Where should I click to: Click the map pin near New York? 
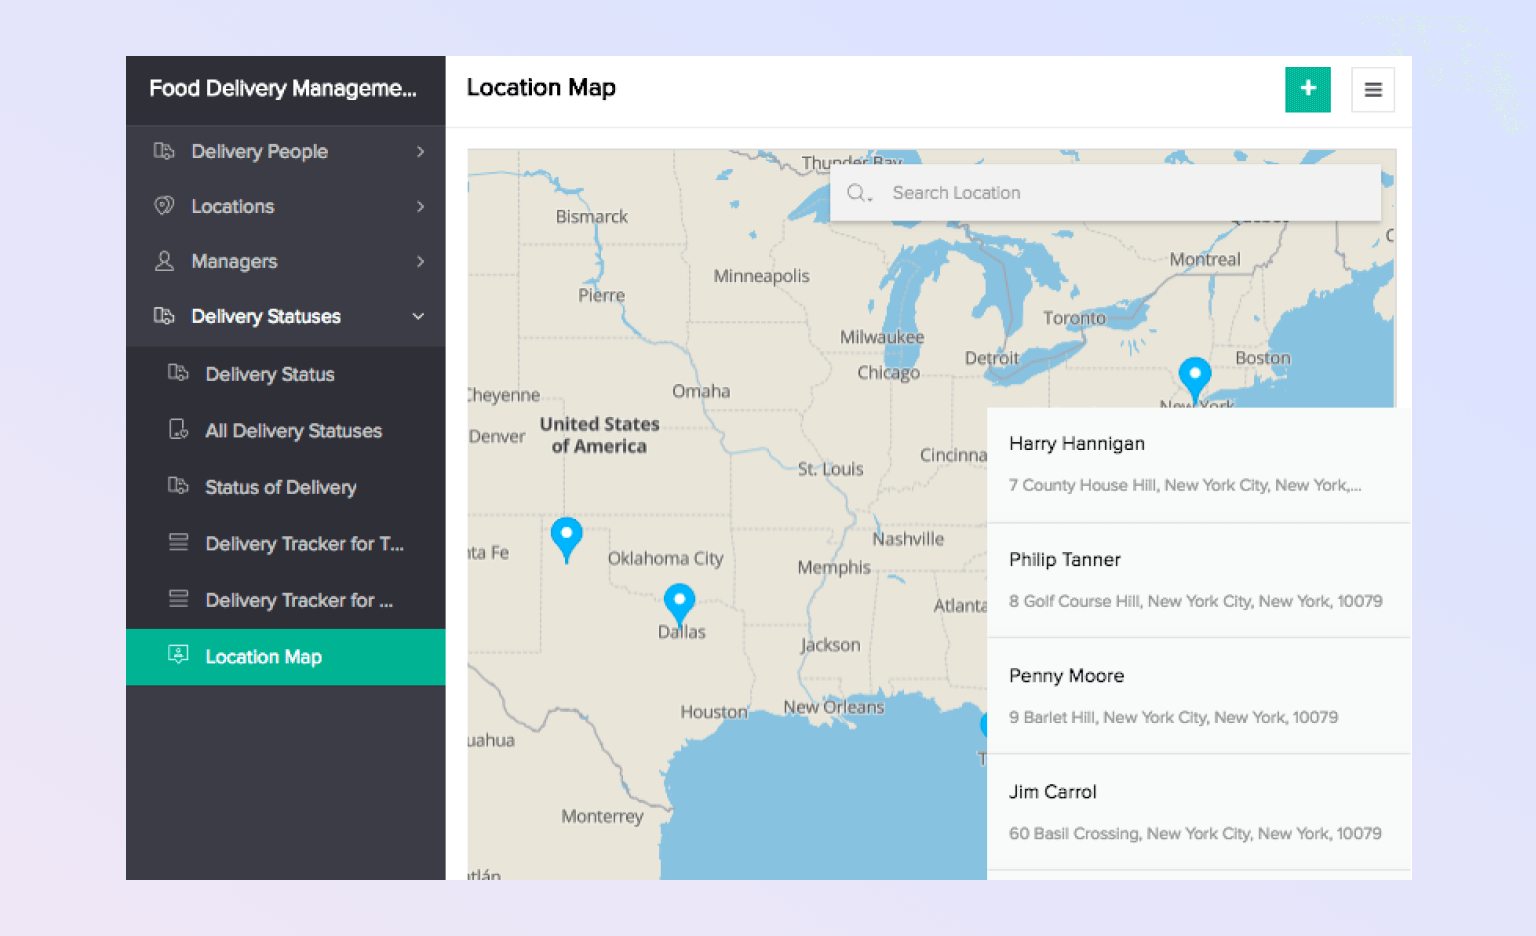(x=1194, y=376)
